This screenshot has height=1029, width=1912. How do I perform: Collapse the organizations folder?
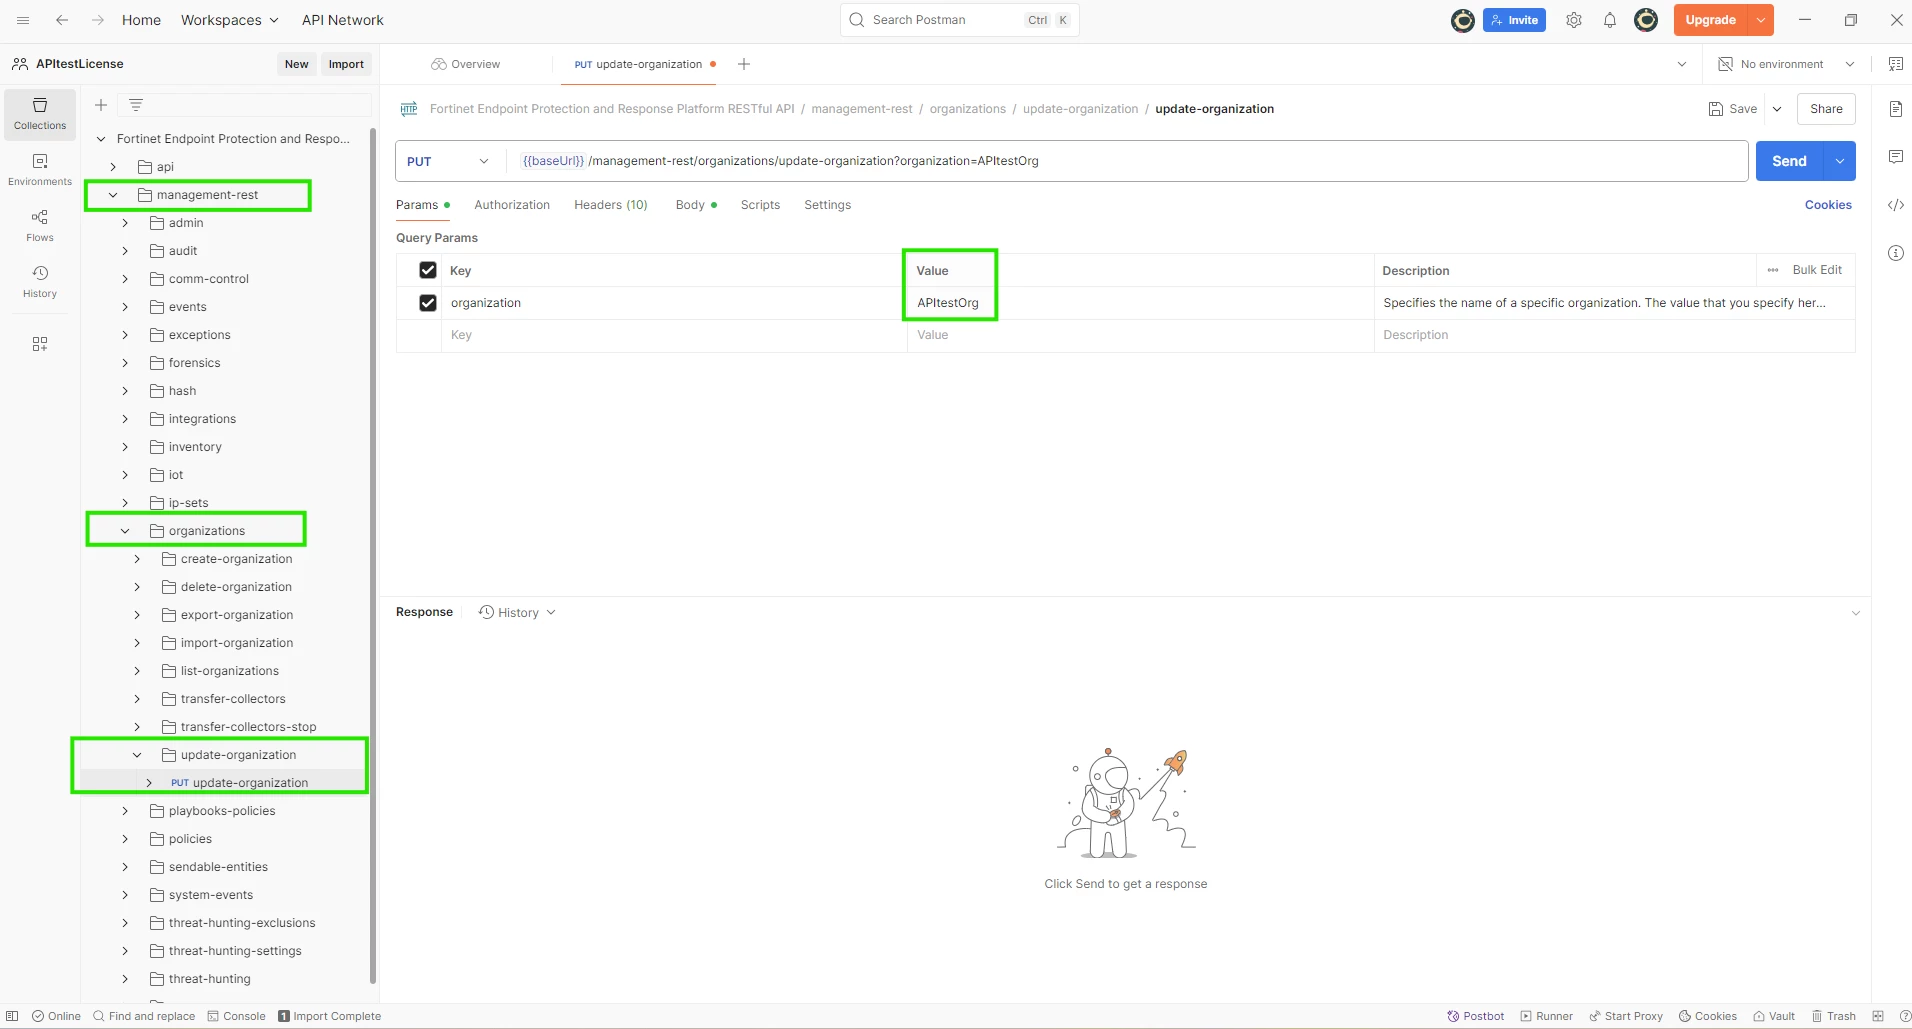click(x=125, y=531)
